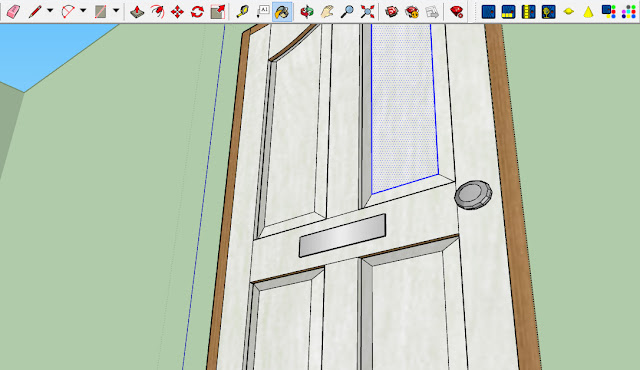Click the yellow disc-shaped icon
The image size is (640, 370).
tap(569, 12)
